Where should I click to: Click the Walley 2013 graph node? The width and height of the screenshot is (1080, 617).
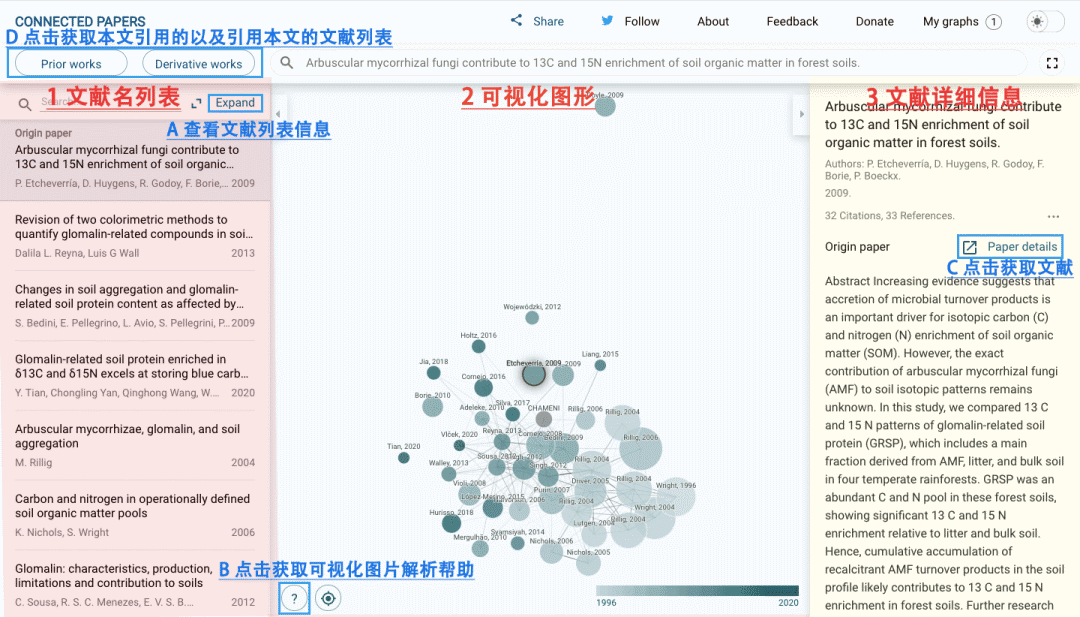click(x=448, y=474)
